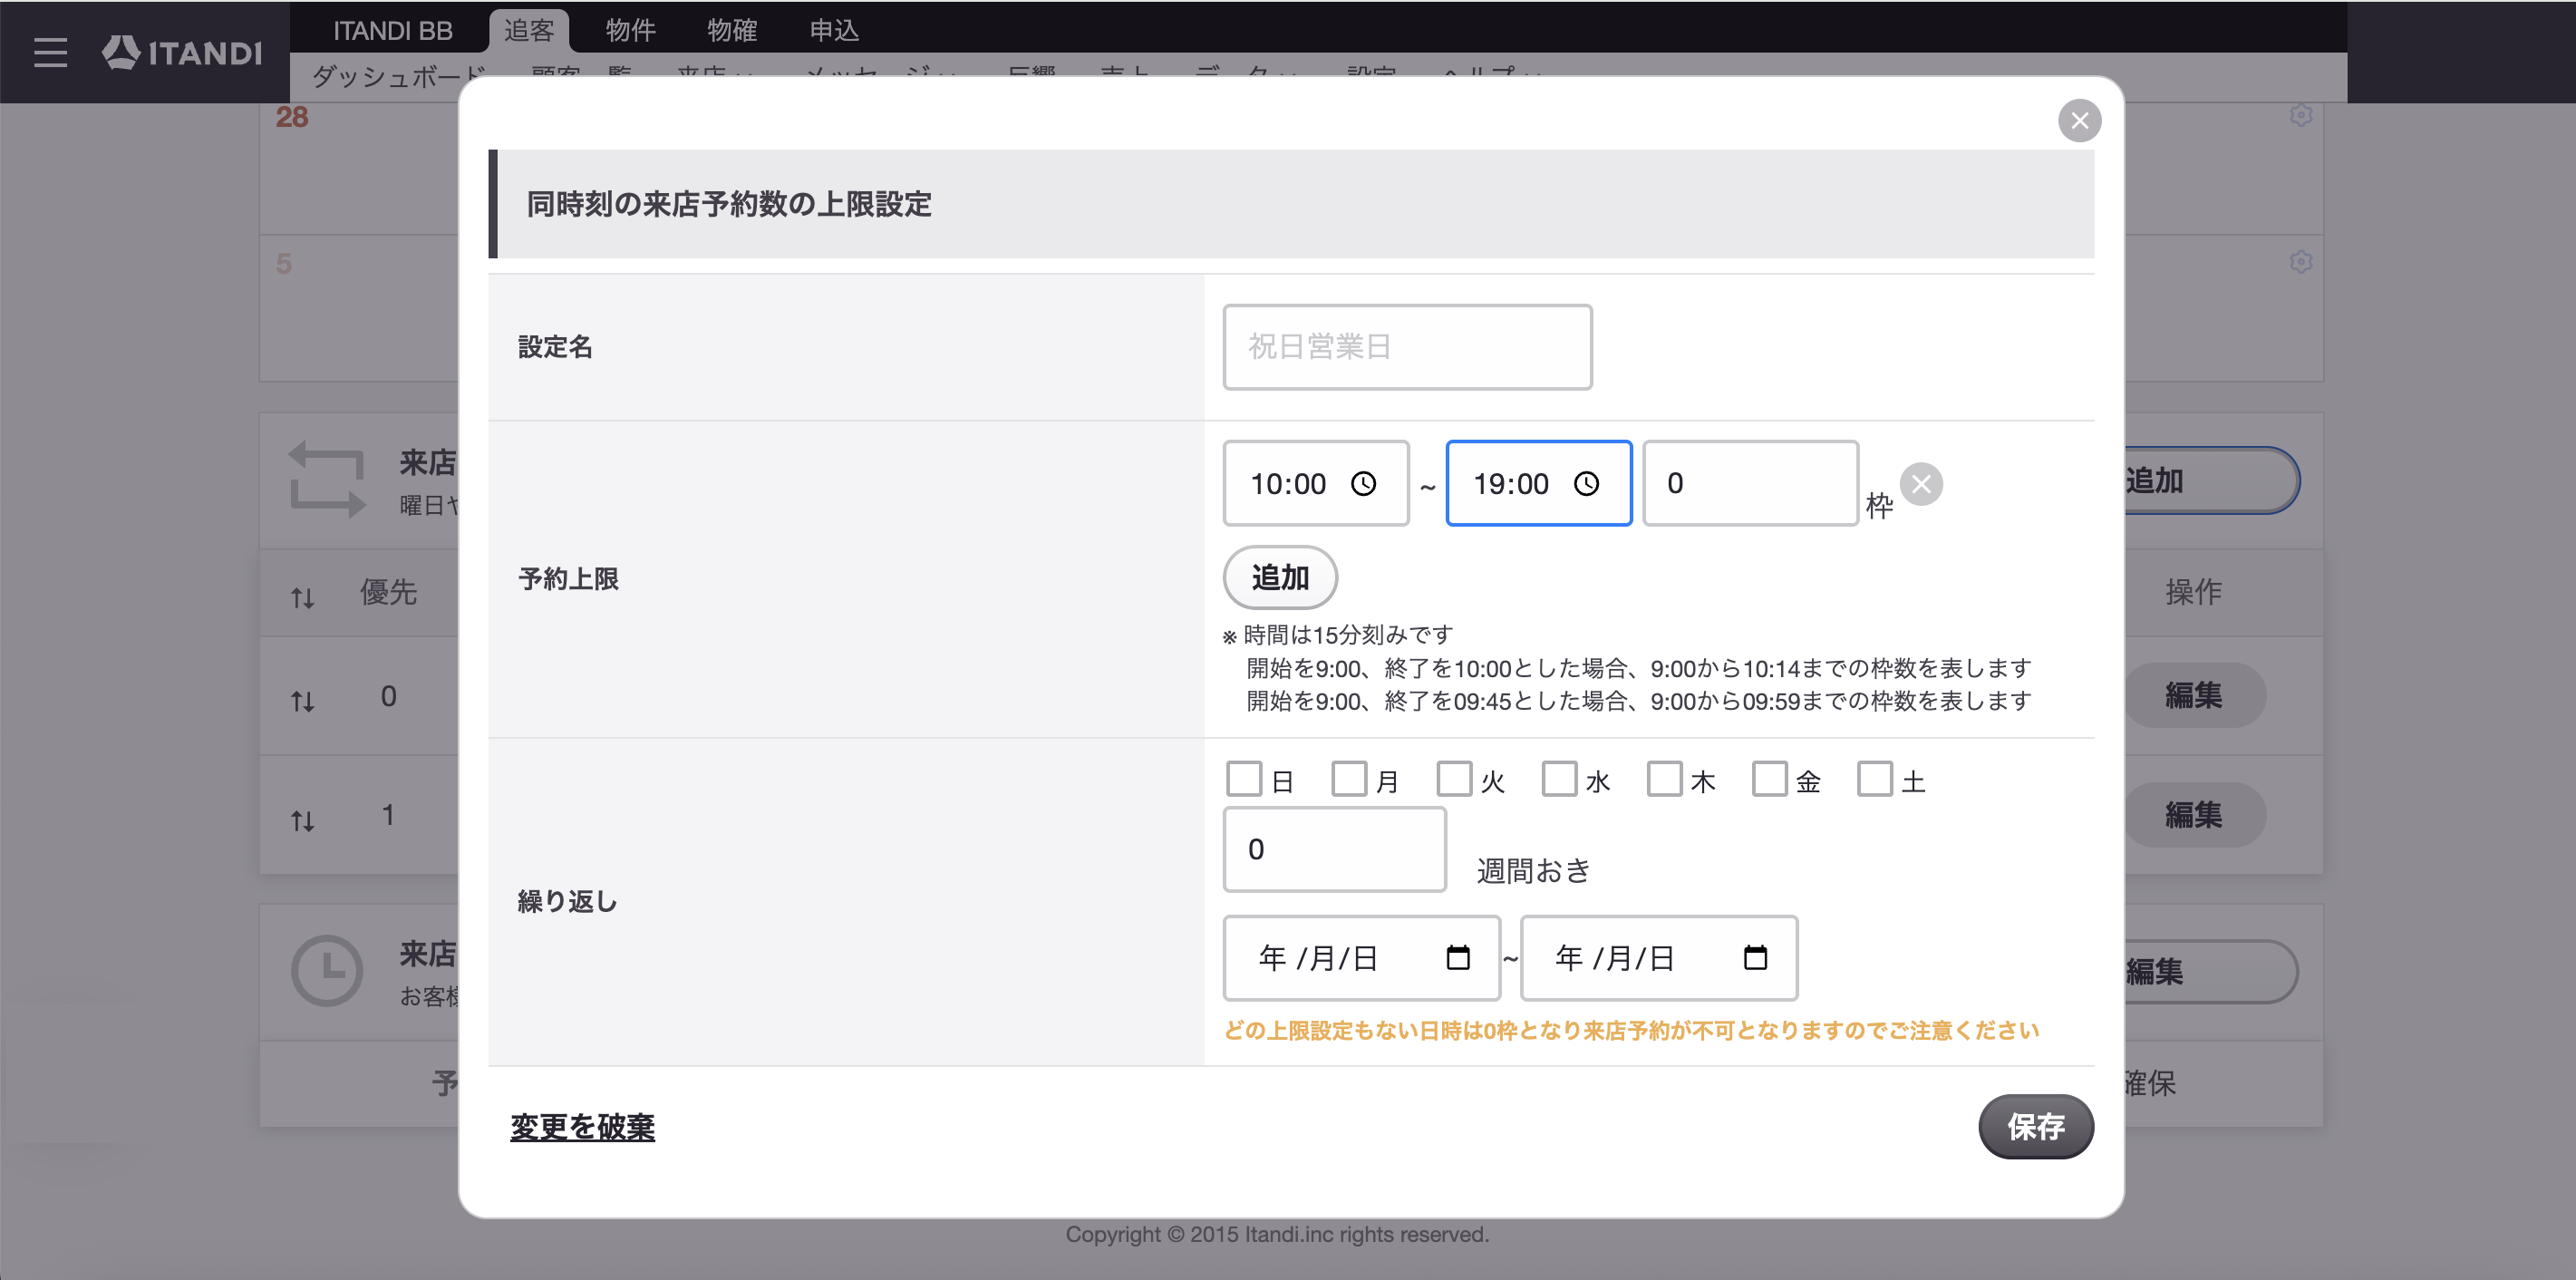Click the clock icon in the 19:00 end time field
Image resolution: width=2576 pixels, height=1280 pixels.
tap(1587, 484)
